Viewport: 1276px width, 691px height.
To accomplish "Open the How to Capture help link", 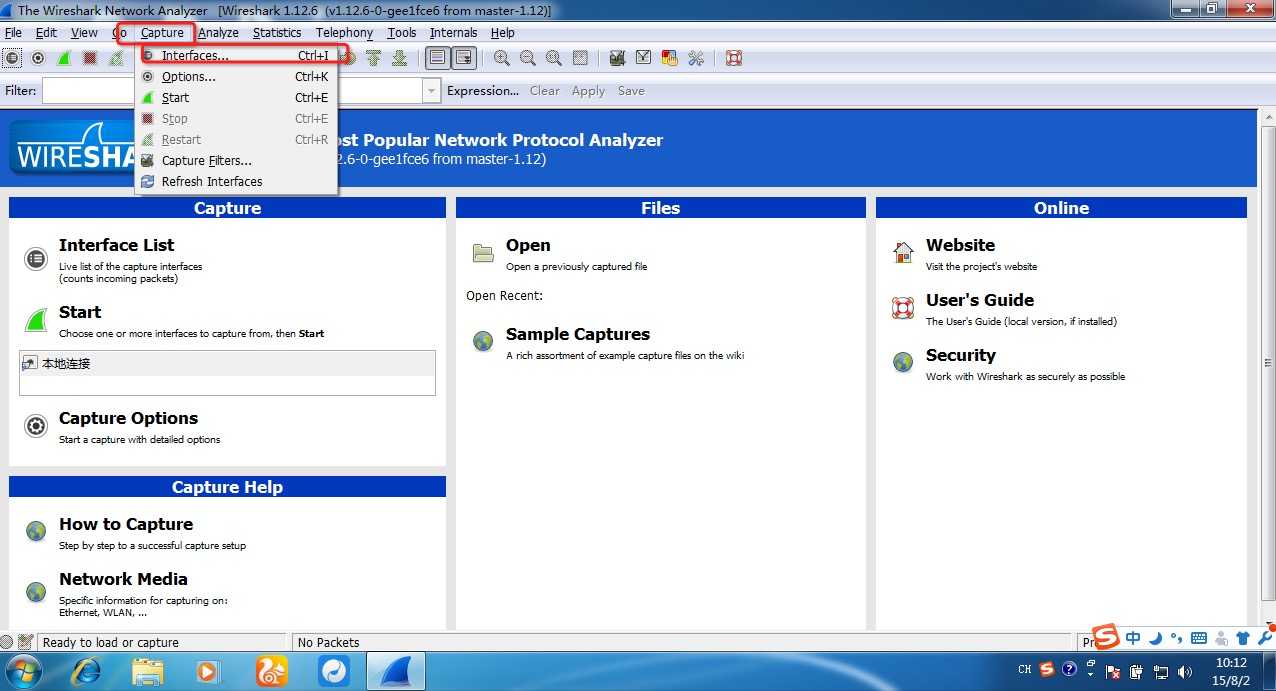I will pos(126,524).
